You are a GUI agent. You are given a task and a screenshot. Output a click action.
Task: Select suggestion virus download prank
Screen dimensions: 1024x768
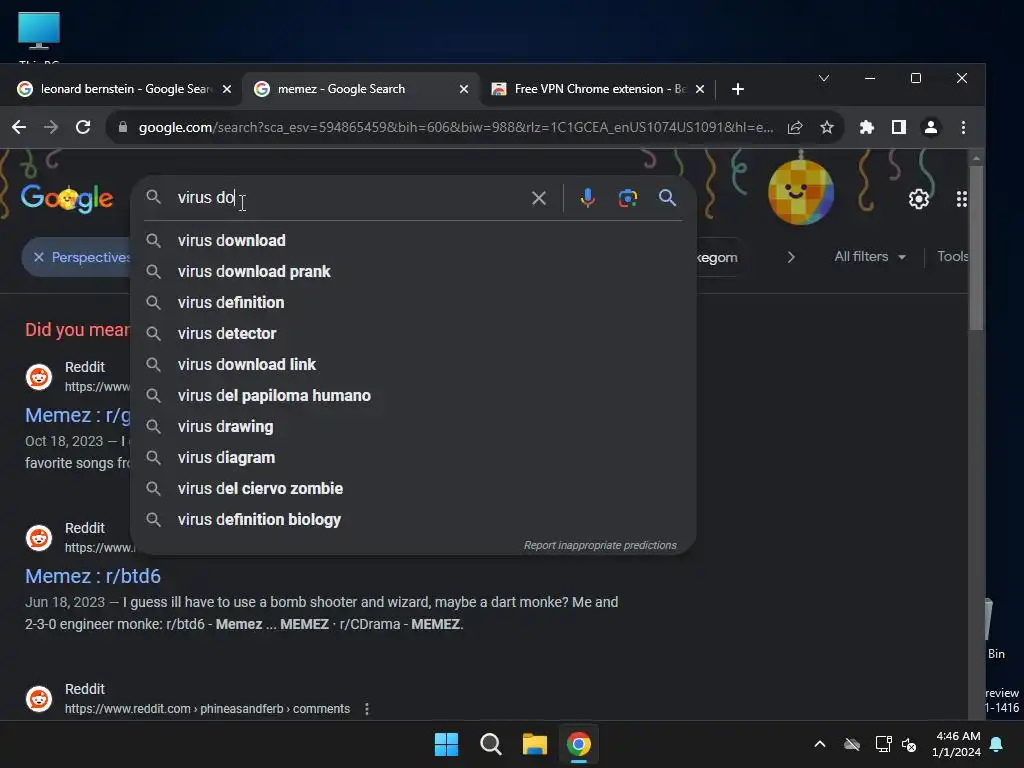tap(413, 272)
